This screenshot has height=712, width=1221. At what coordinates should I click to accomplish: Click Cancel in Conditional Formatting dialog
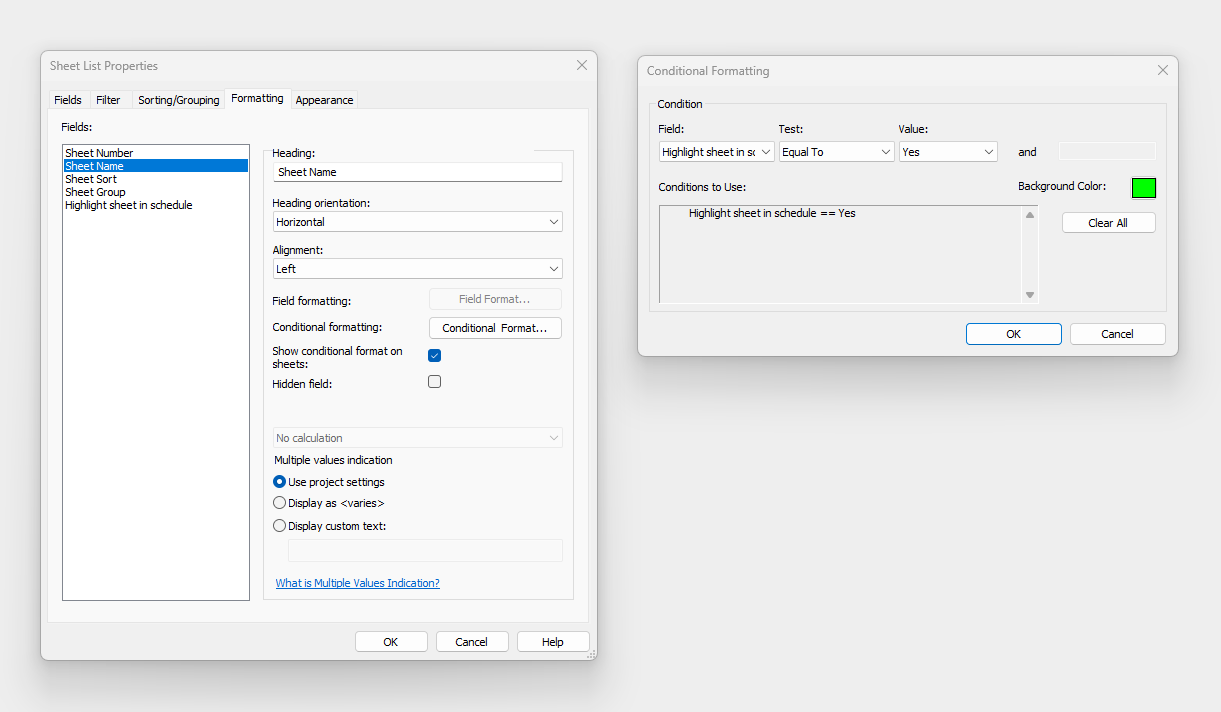tap(1117, 334)
